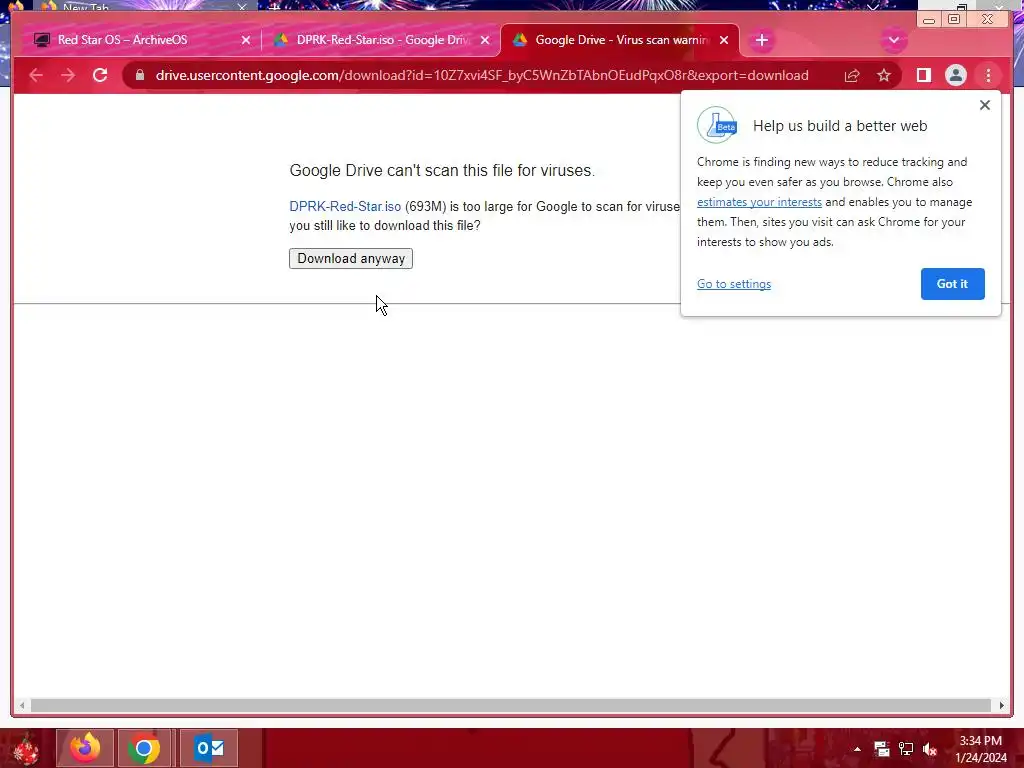Show hidden system tray icons
The image size is (1024, 768).
(857, 749)
